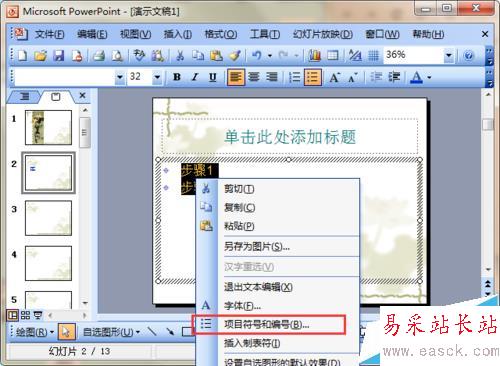Save presentation with the floppy disk icon
The height and width of the screenshot is (366, 500).
point(59,55)
